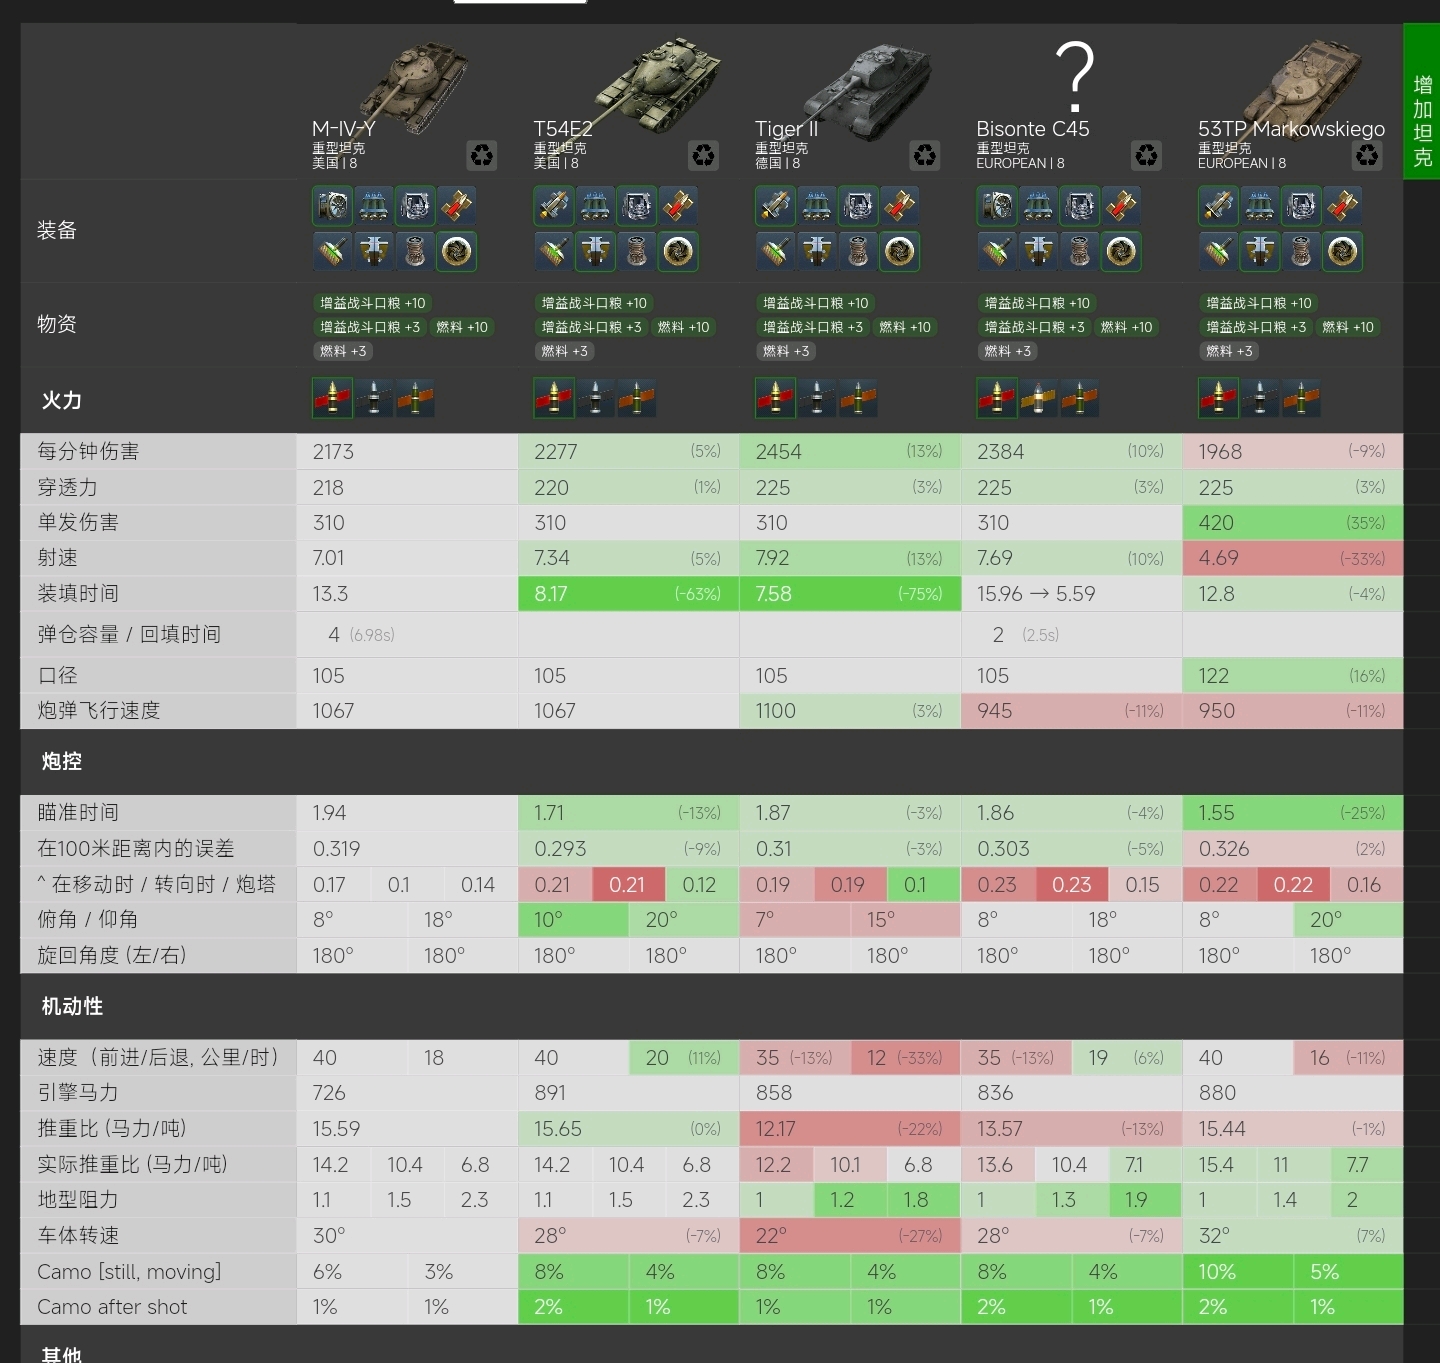Image resolution: width=1440 pixels, height=1363 pixels.
Task: Reset 53TP Markowskiego with the recycle icon
Action: tap(1367, 155)
